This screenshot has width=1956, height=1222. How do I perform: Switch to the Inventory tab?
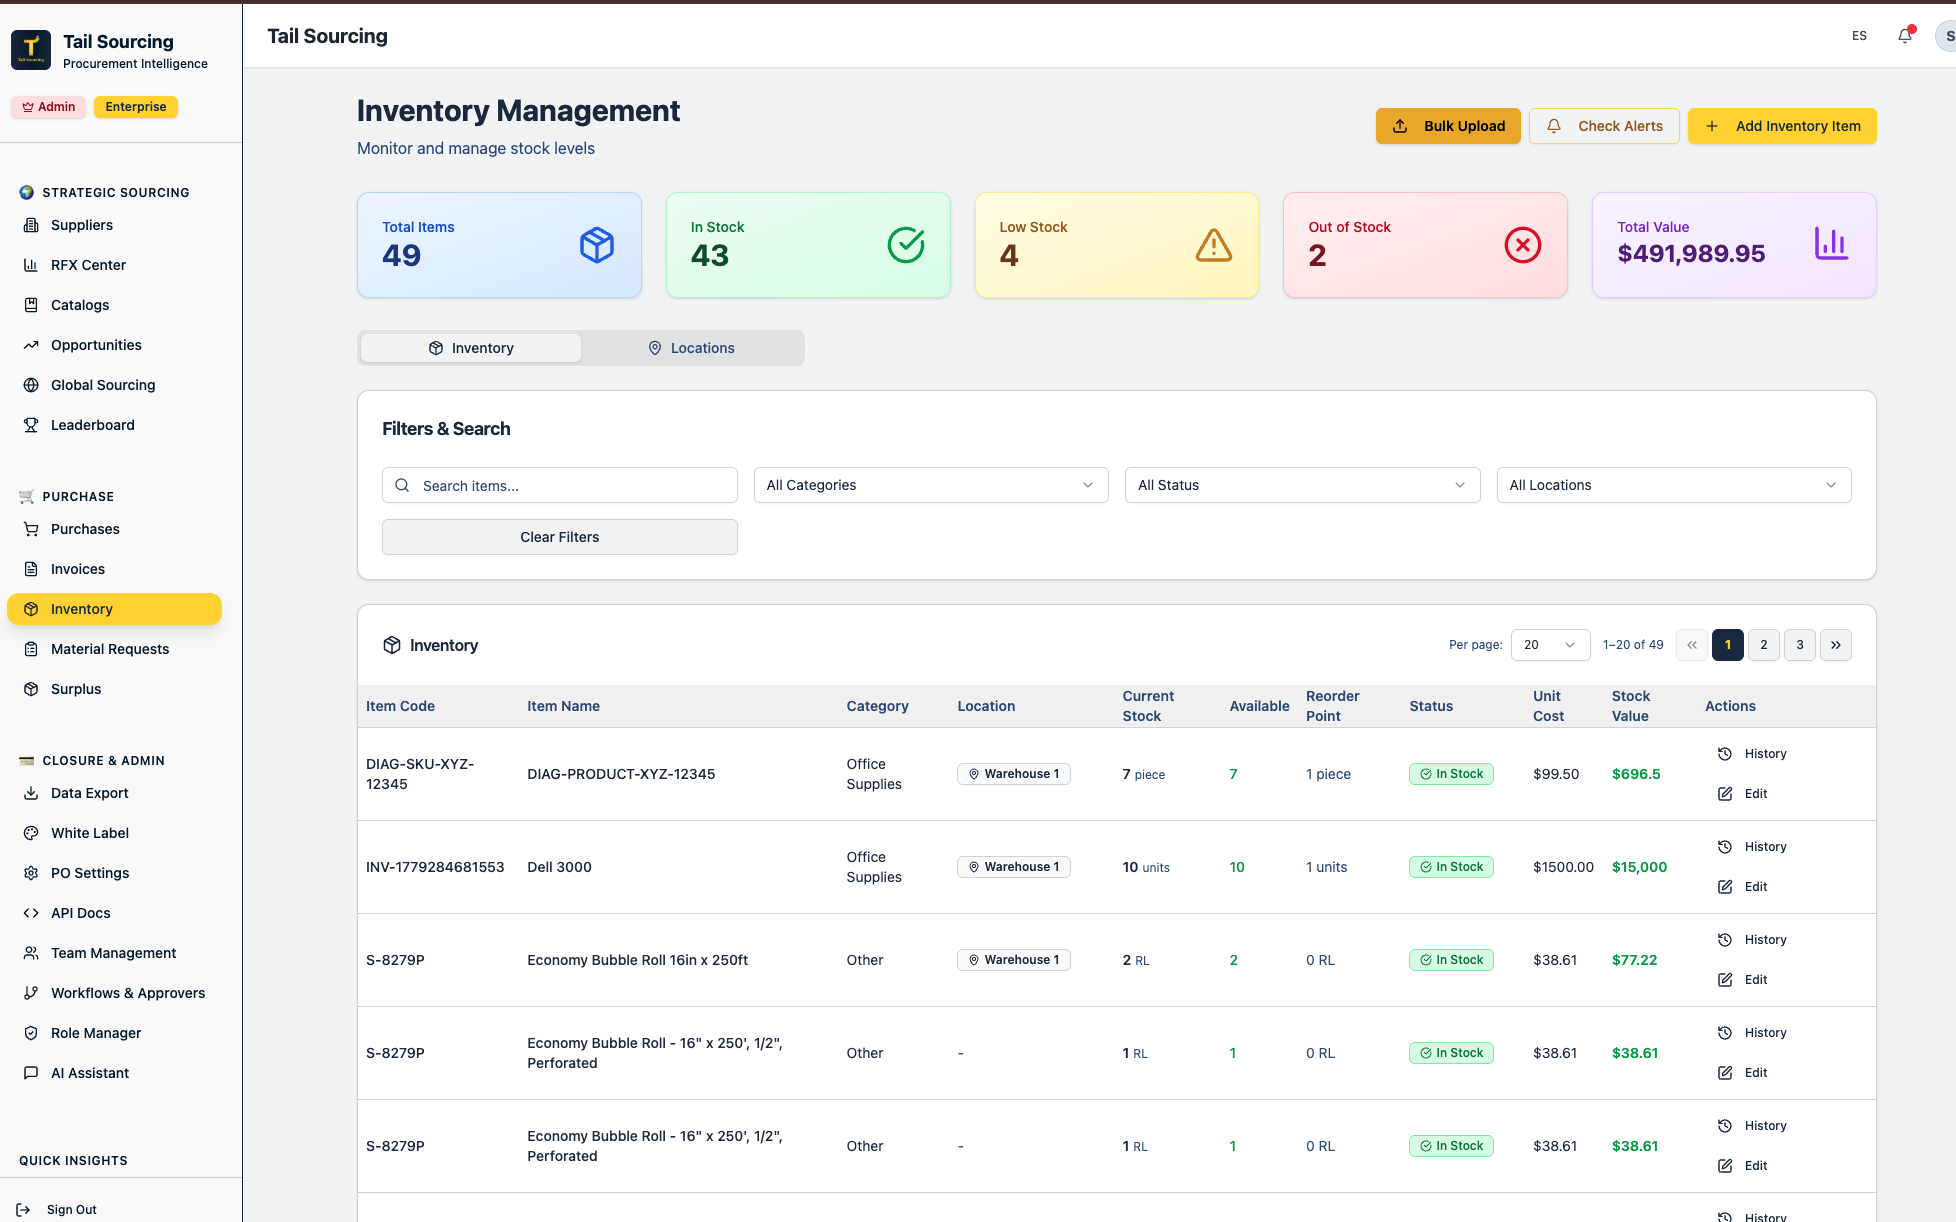coord(471,348)
